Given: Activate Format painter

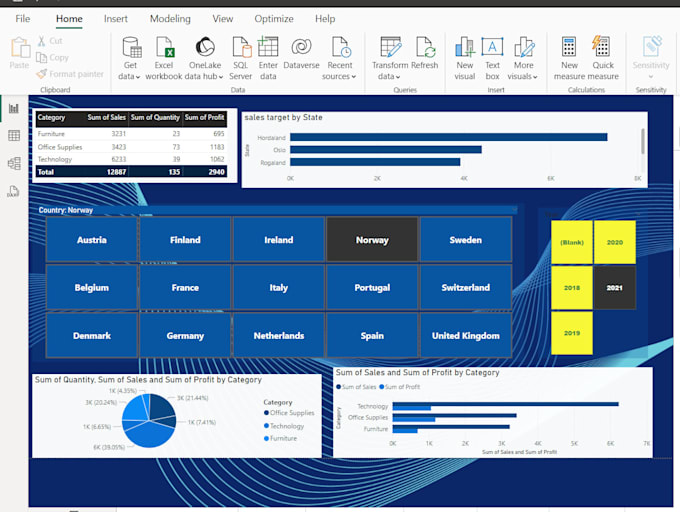Looking at the screenshot, I should pyautogui.click(x=70, y=74).
